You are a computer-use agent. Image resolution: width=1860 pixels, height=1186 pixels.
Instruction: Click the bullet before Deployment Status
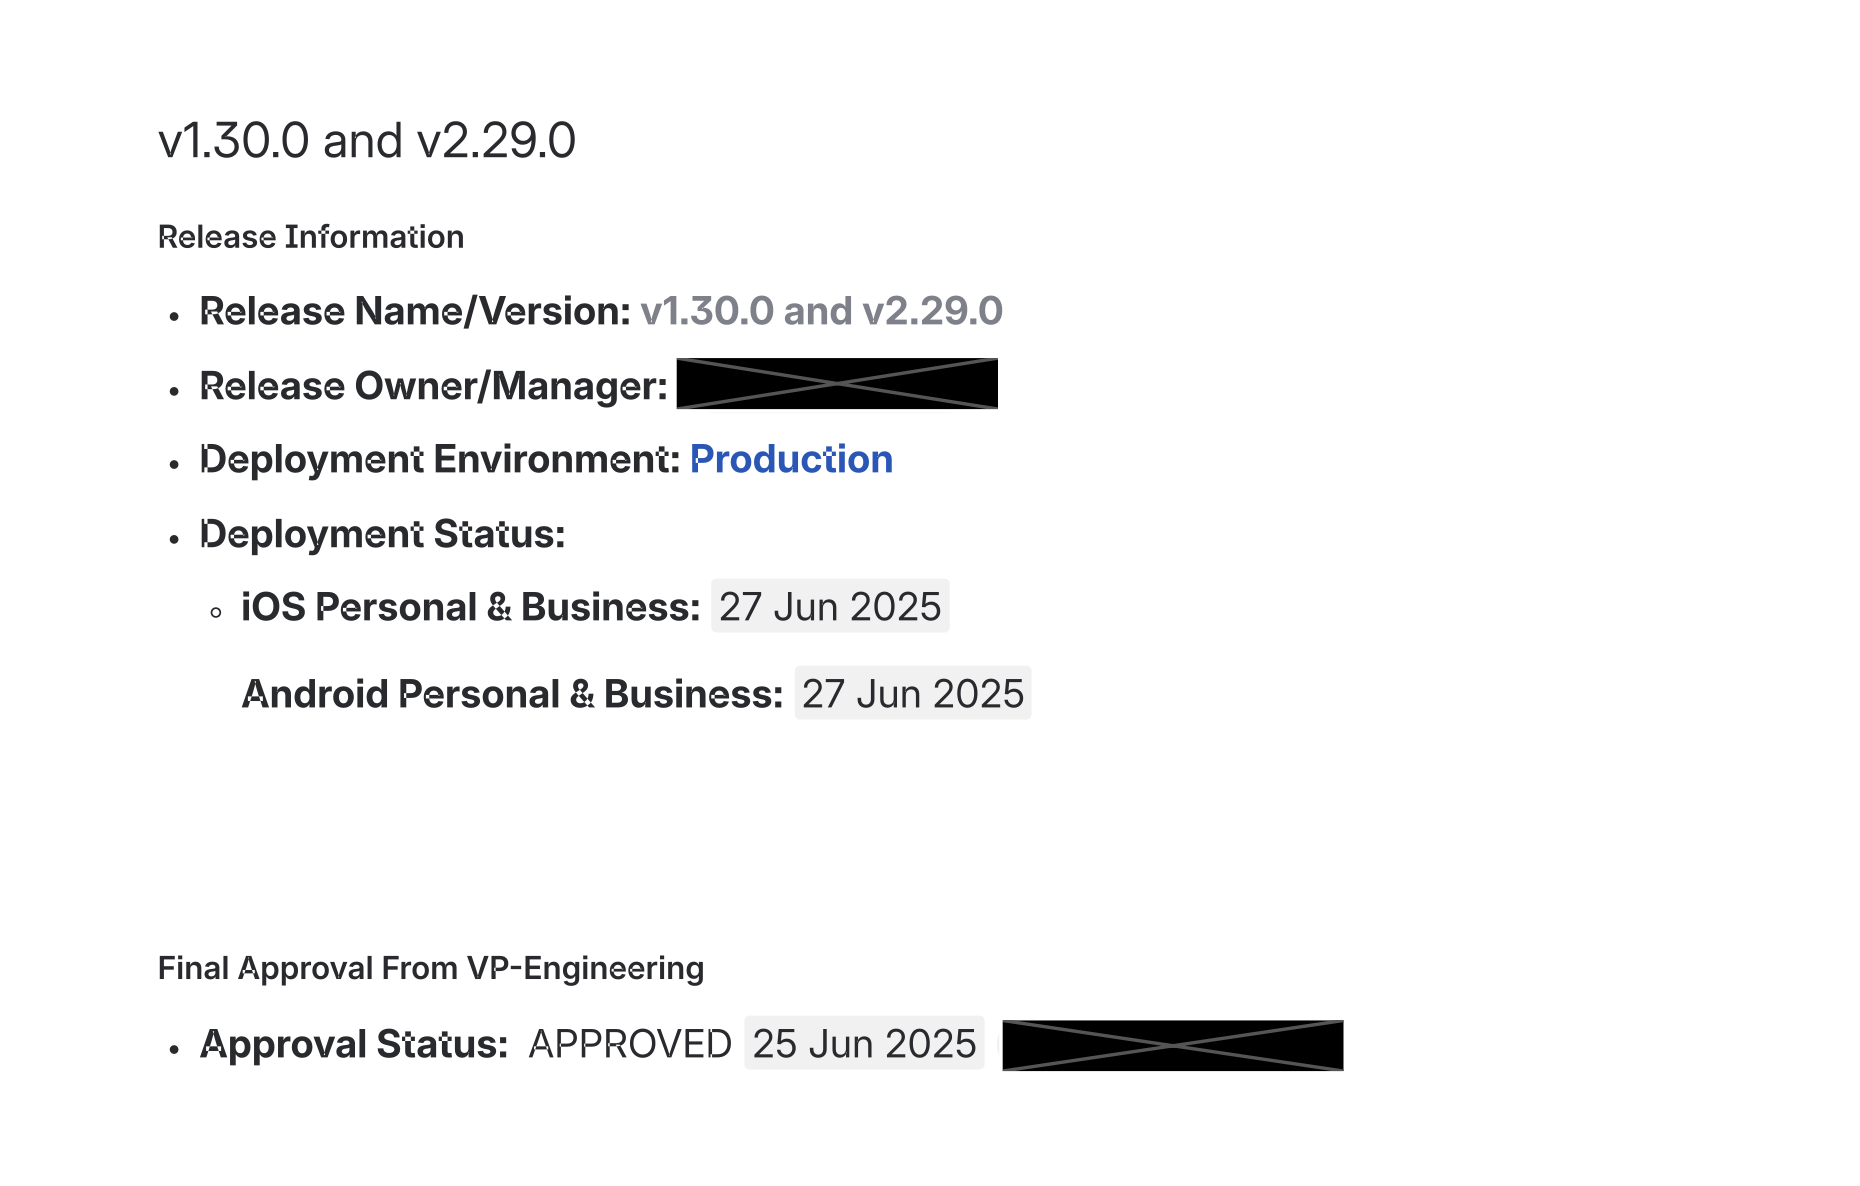174,539
